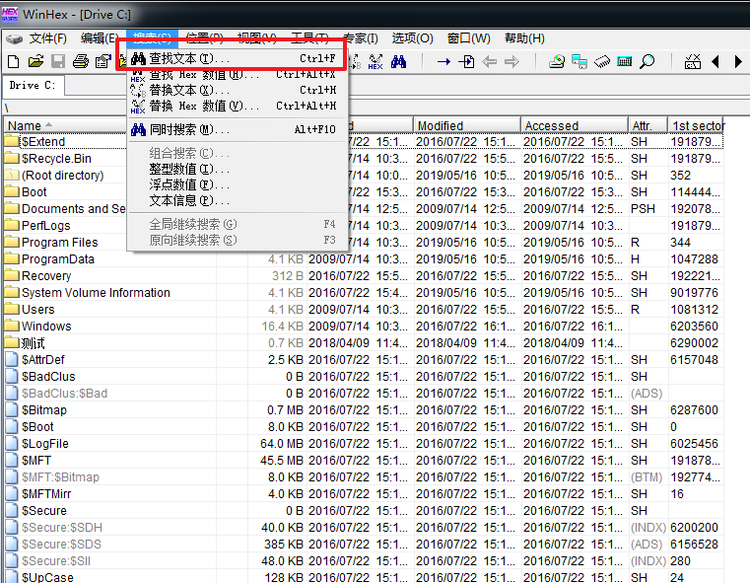This screenshot has height=583, width=750.
Task: Select the System Volume Information folder
Action: tap(96, 292)
